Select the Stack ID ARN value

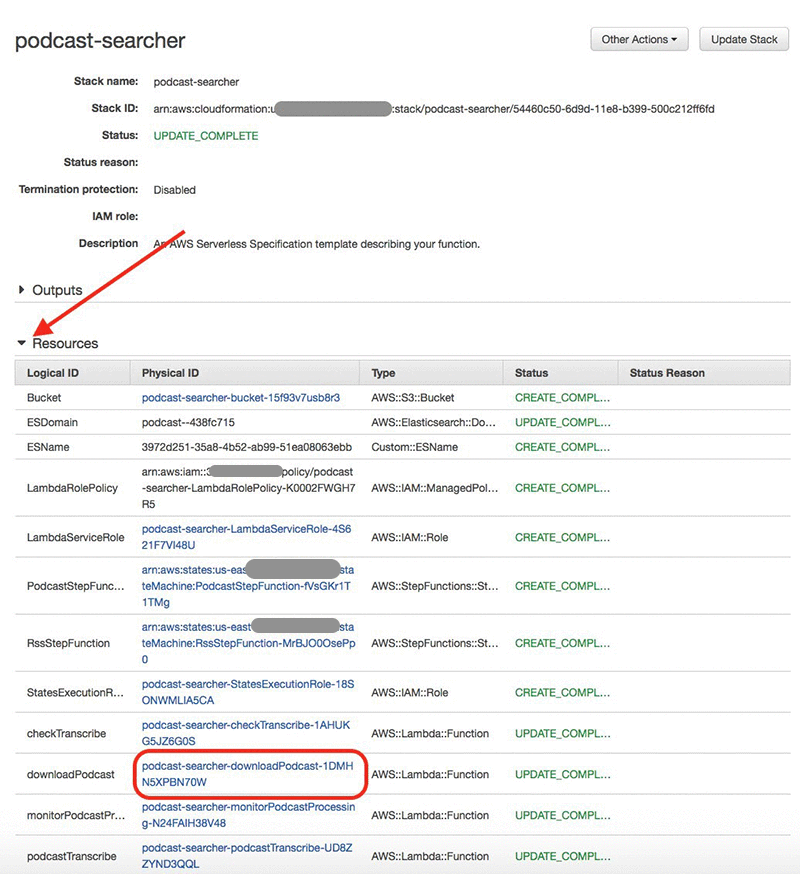(434, 109)
